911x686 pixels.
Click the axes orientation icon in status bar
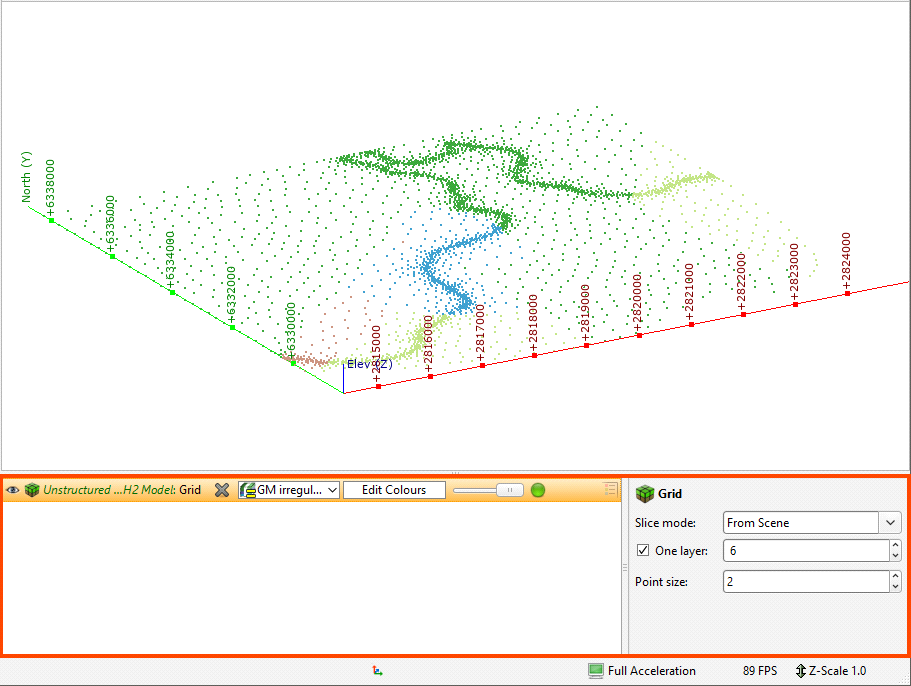click(x=376, y=671)
